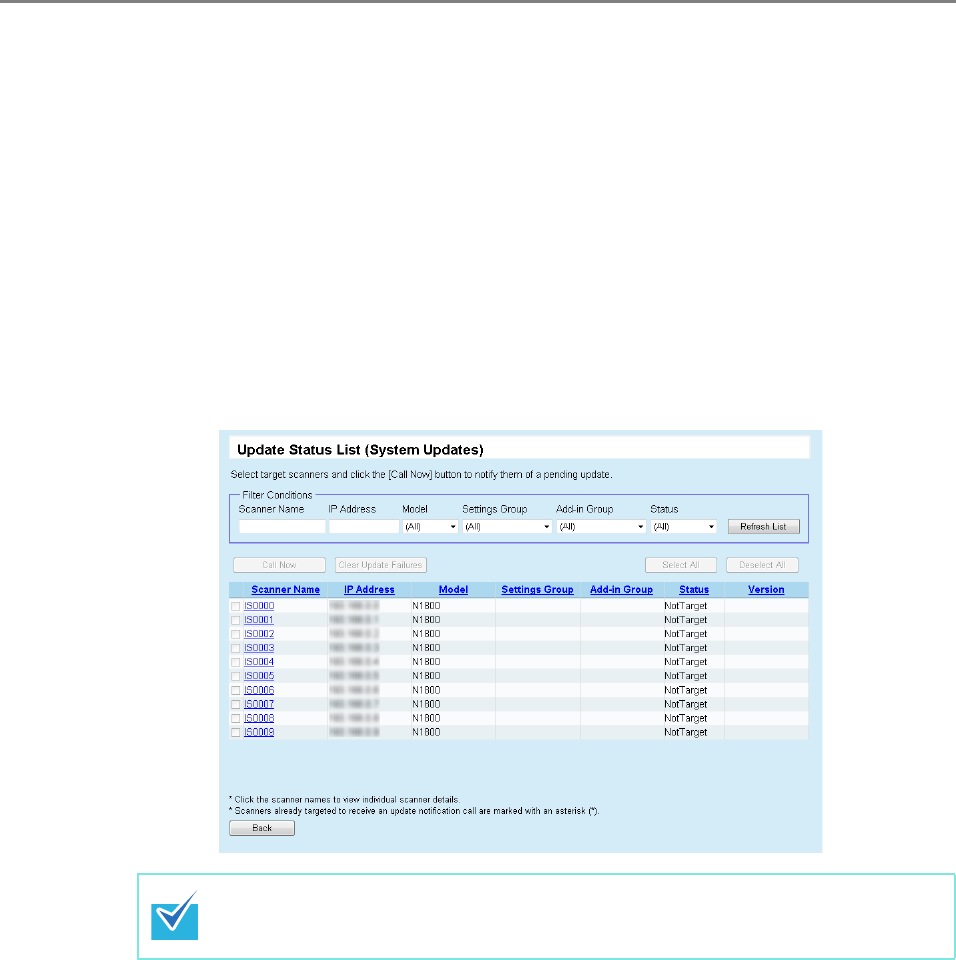Viewport: 956px width, 960px height.
Task: Check the box next to ISO009
Action: tap(236, 732)
